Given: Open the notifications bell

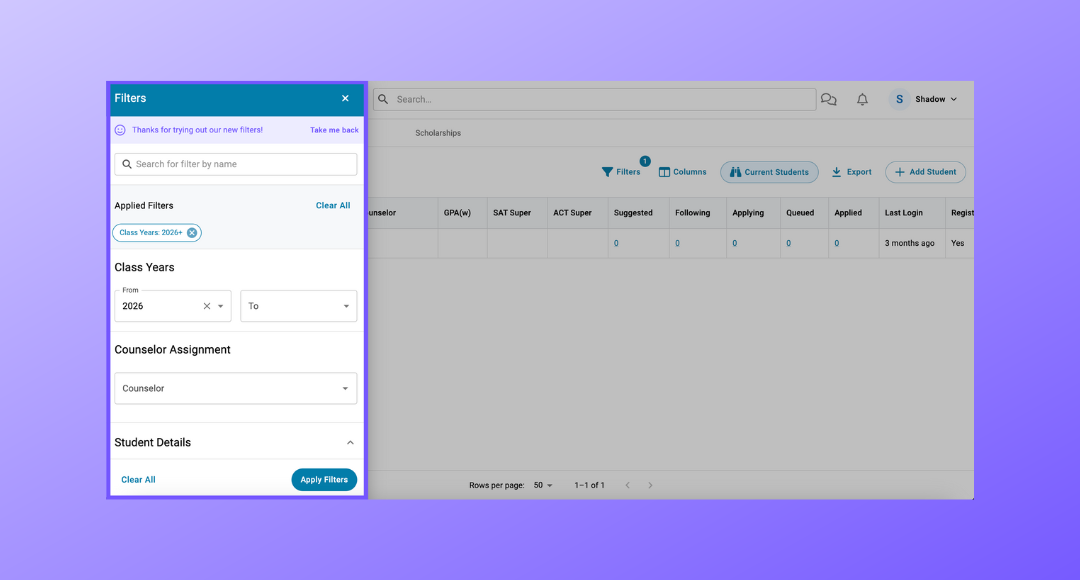Looking at the screenshot, I should tap(862, 99).
